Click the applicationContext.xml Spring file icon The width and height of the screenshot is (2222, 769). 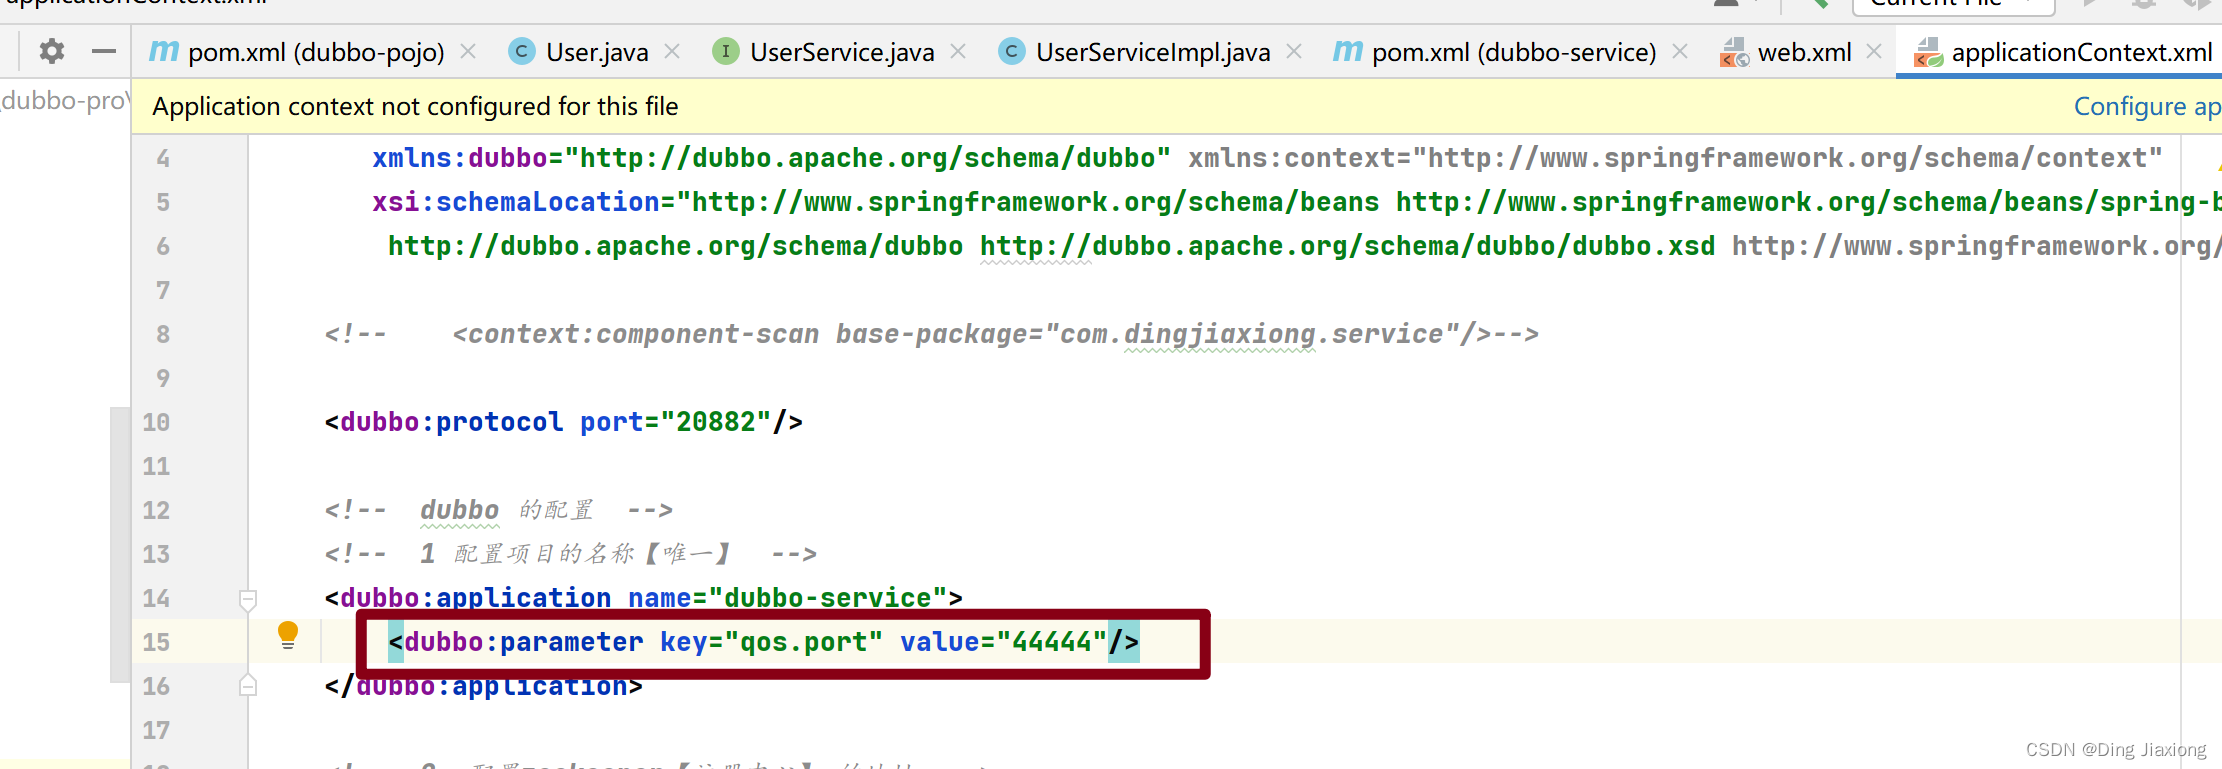pyautogui.click(x=1928, y=52)
